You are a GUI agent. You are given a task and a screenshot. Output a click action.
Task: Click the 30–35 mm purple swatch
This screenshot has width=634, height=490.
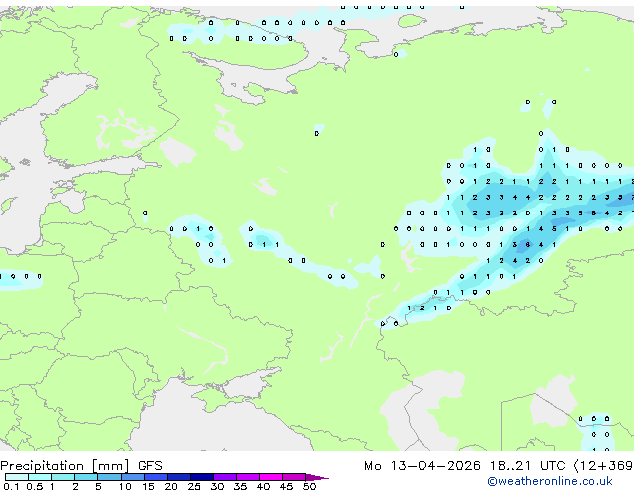224,477
